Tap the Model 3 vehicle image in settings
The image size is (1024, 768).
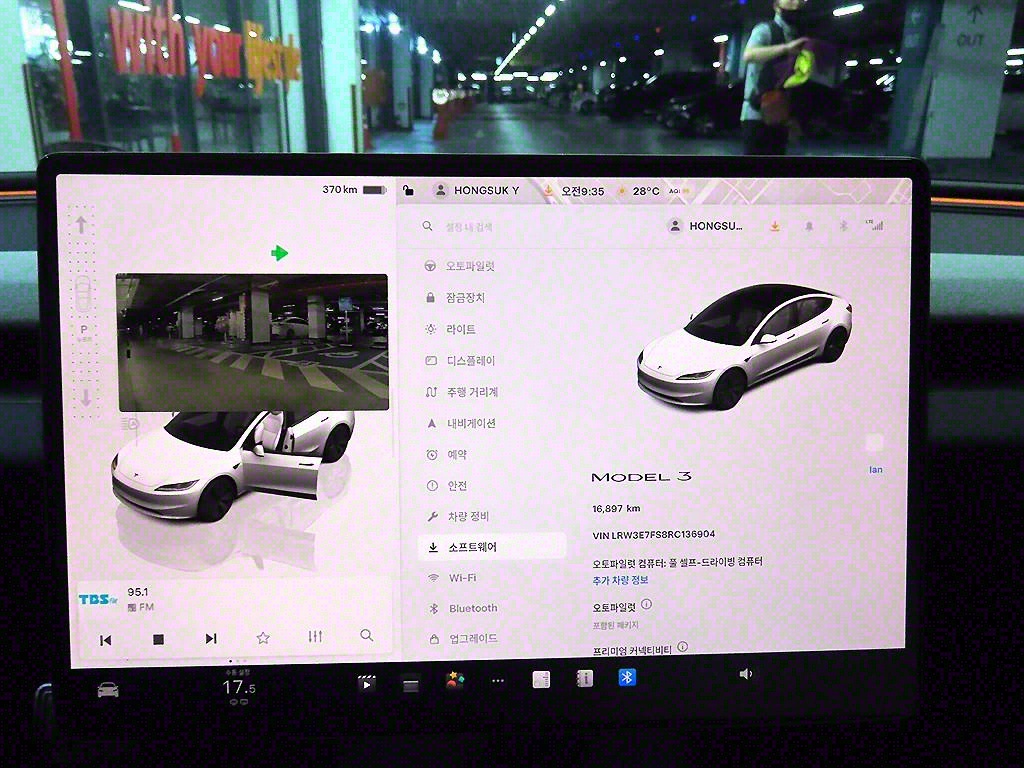click(x=743, y=346)
